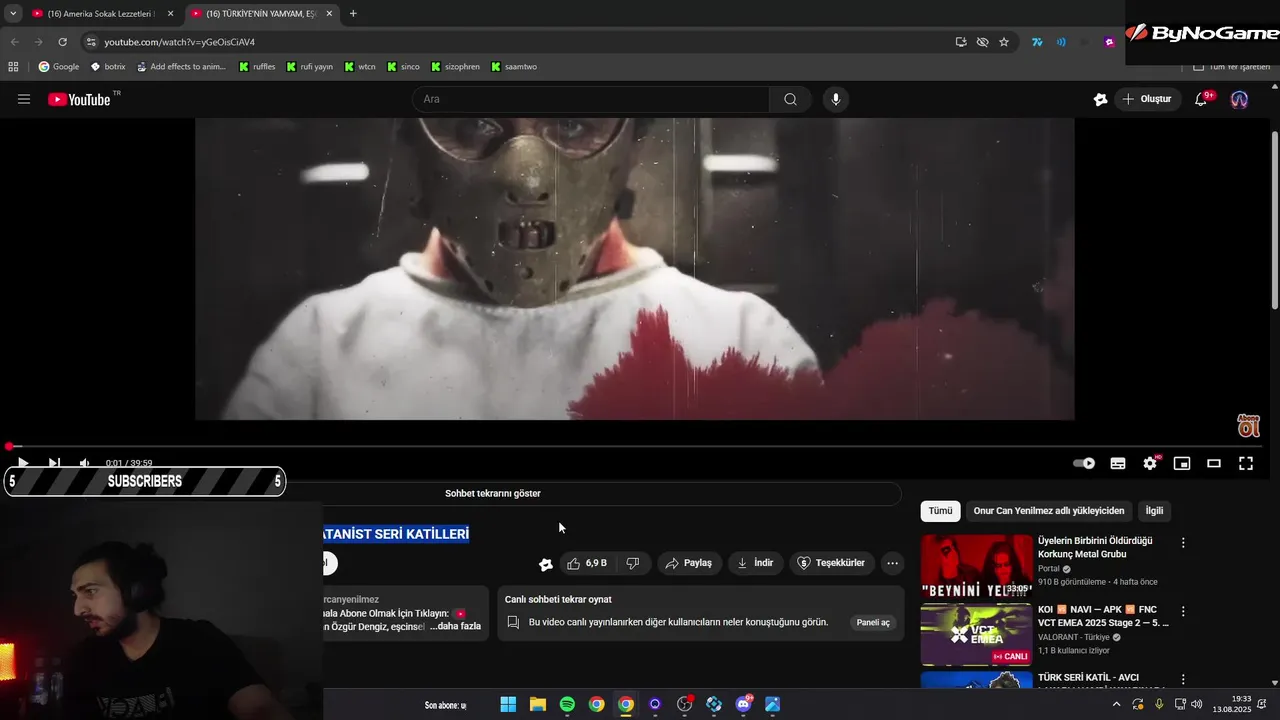Reload the current page
Image resolution: width=1280 pixels, height=720 pixels.
62,42
